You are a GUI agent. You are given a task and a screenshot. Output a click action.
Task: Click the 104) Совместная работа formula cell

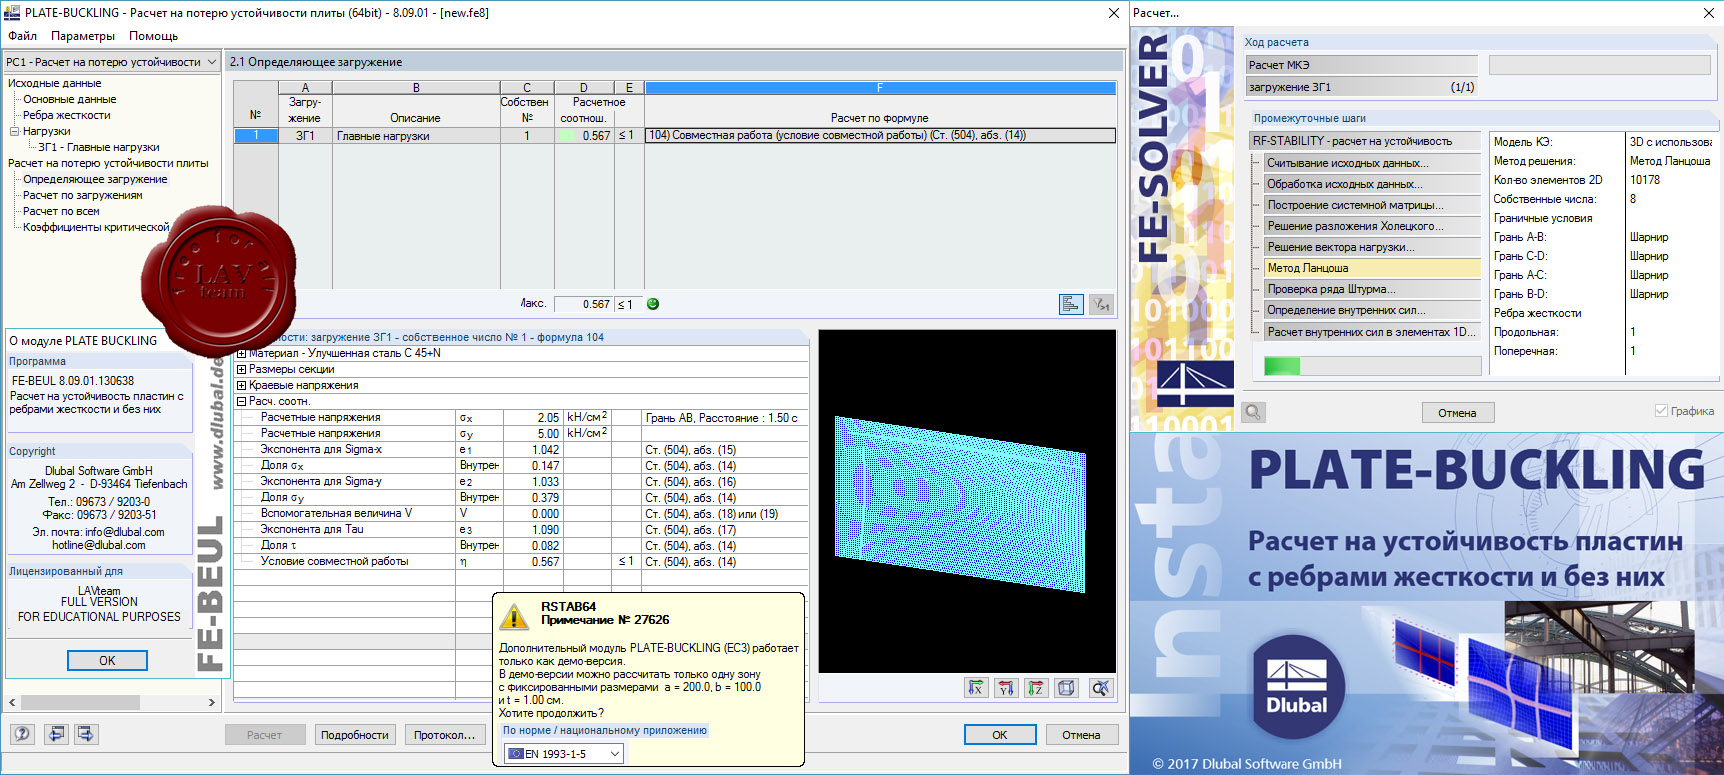click(880, 136)
